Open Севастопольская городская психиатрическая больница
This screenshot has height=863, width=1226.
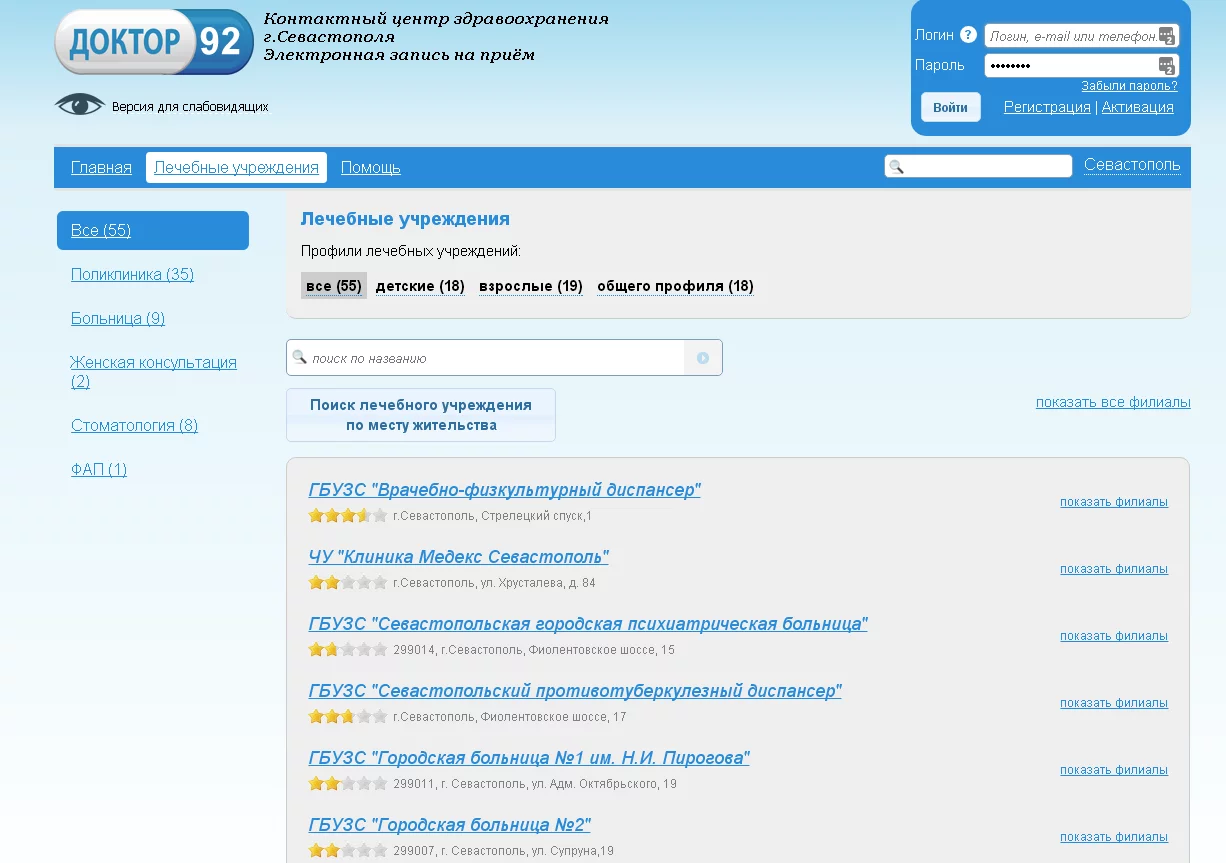point(588,624)
